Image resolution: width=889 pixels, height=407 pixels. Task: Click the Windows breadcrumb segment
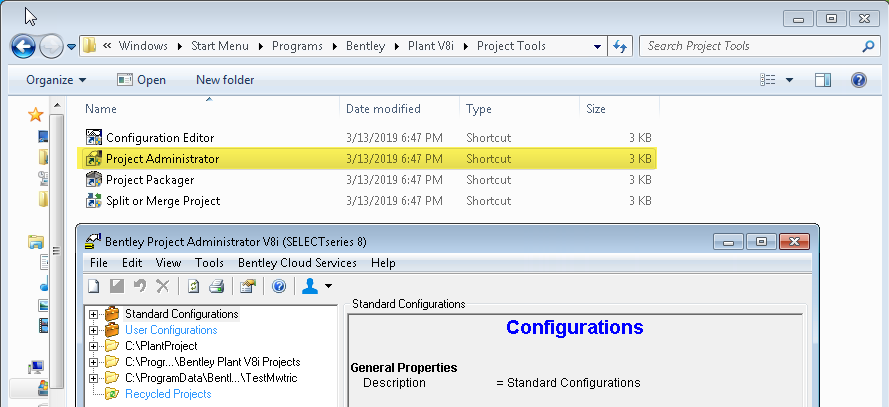(x=143, y=46)
